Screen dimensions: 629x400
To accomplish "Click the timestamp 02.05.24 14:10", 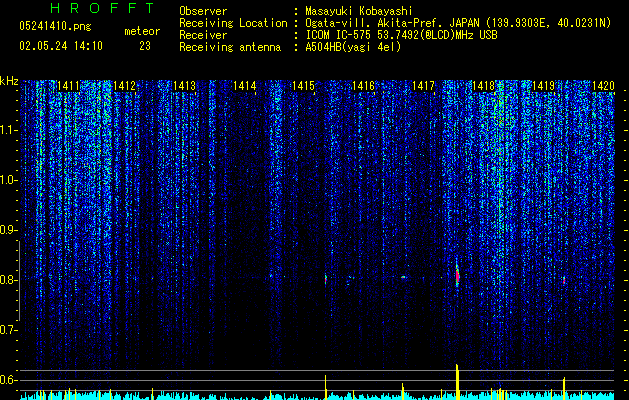I will (x=61, y=46).
